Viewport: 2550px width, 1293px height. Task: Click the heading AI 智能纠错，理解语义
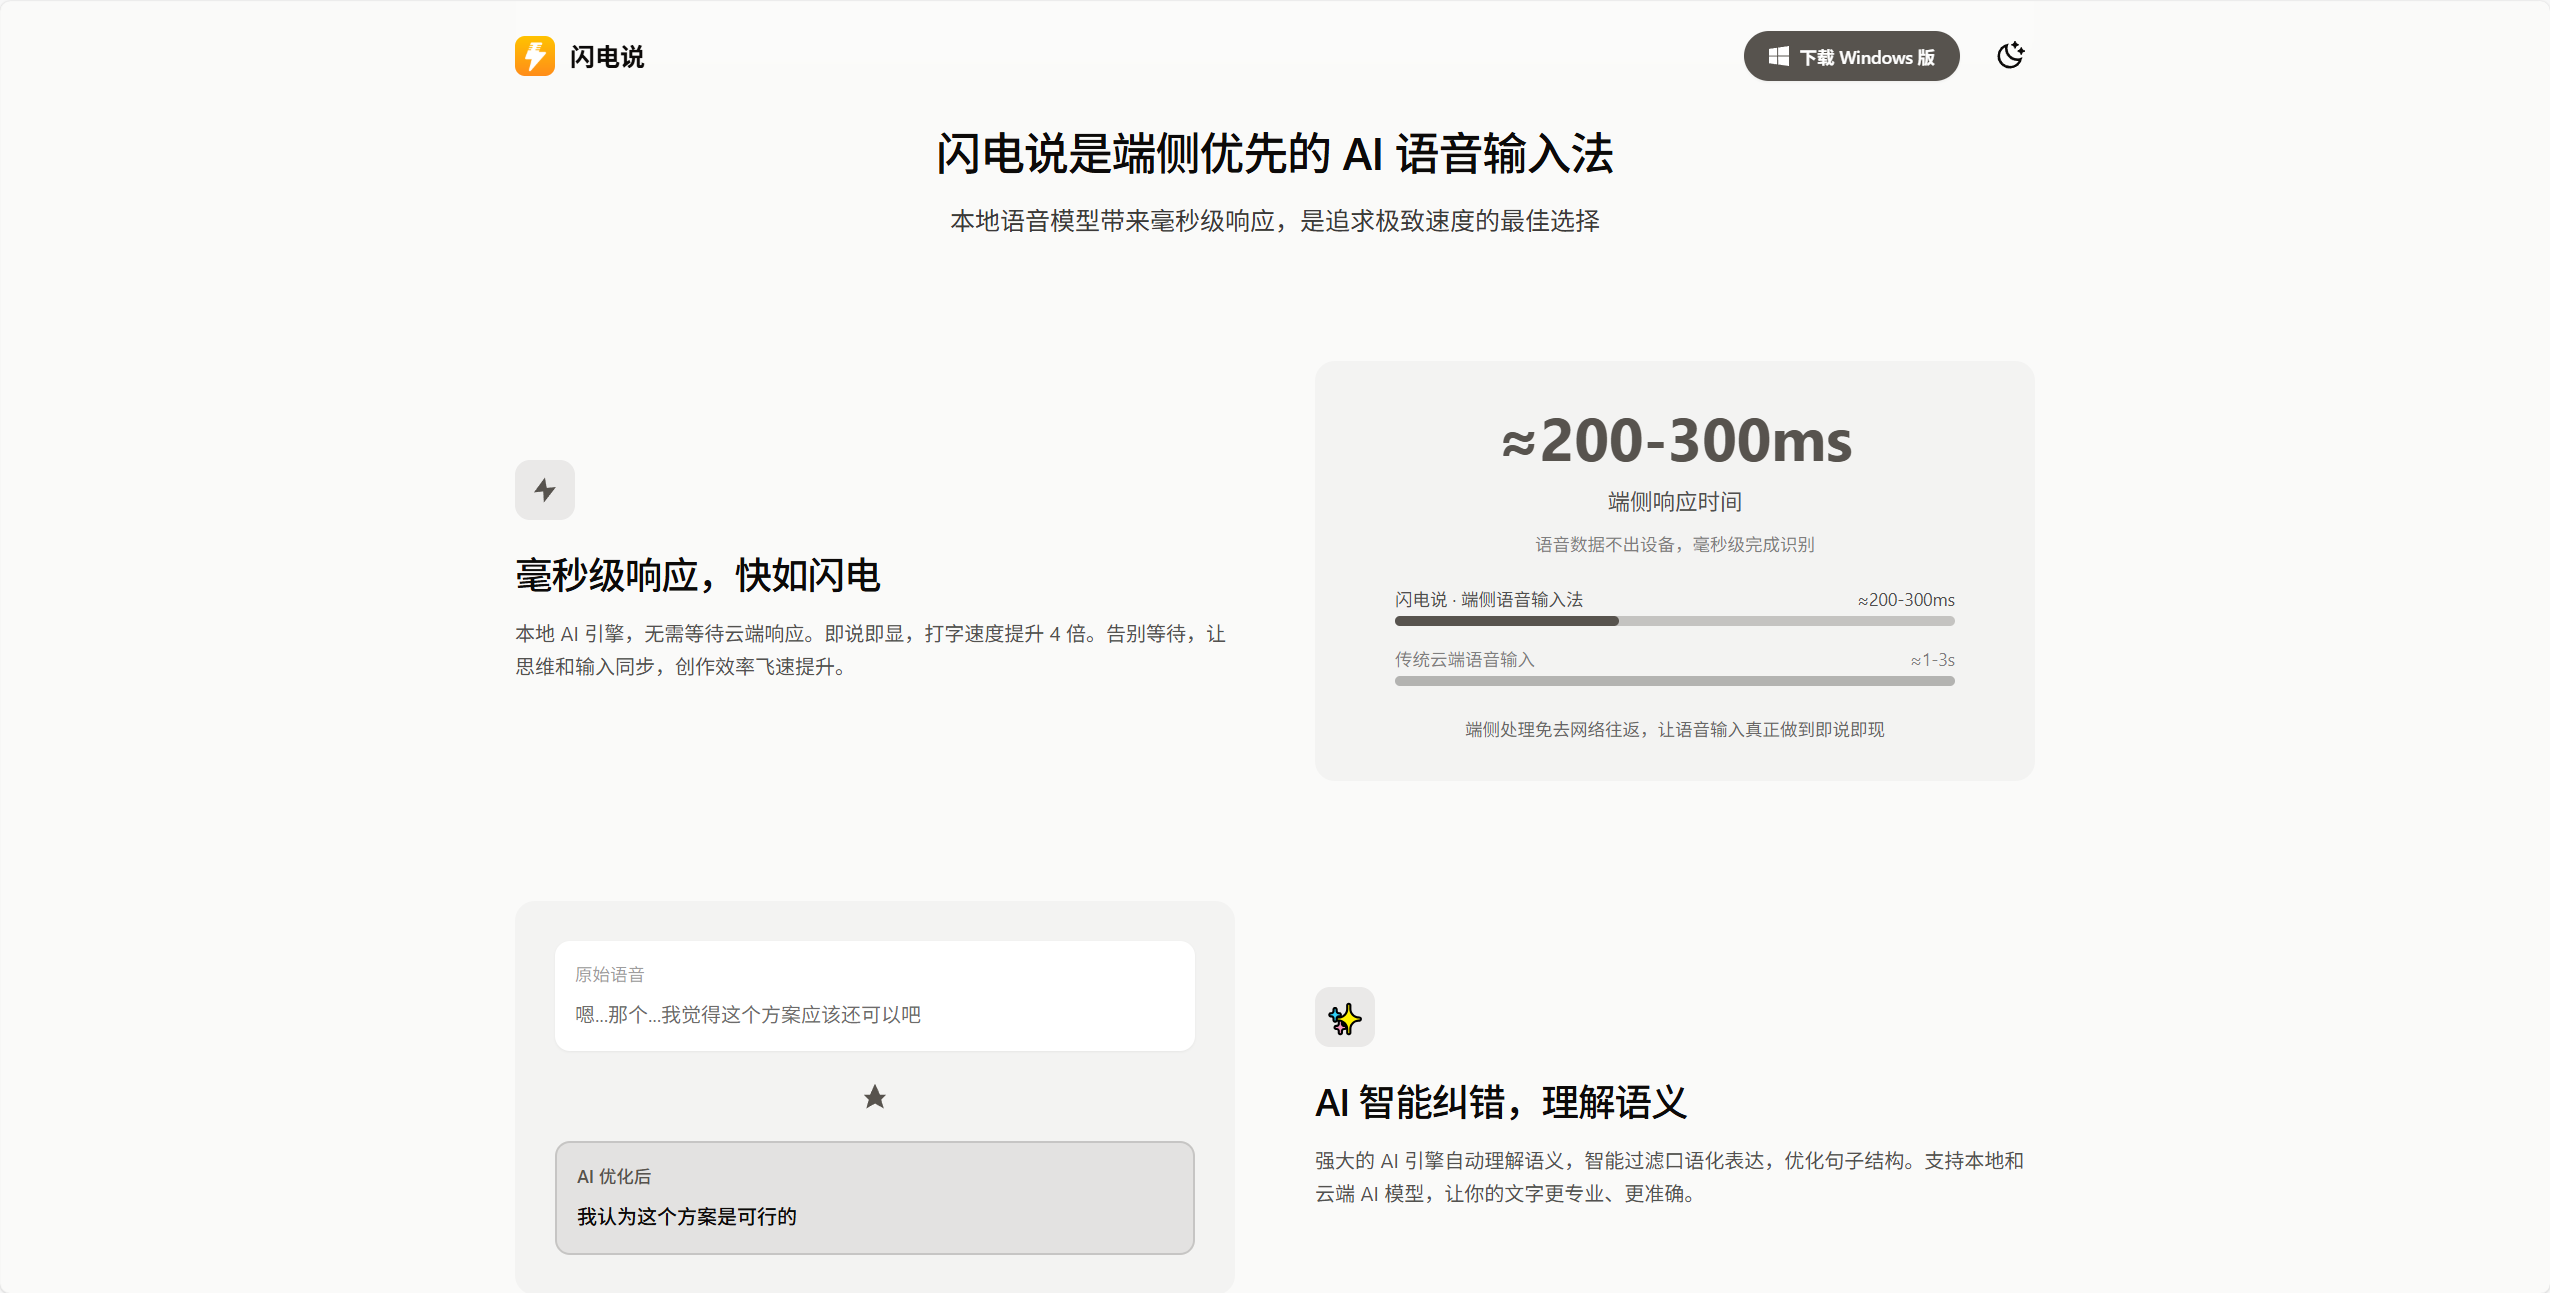pyautogui.click(x=1501, y=1103)
